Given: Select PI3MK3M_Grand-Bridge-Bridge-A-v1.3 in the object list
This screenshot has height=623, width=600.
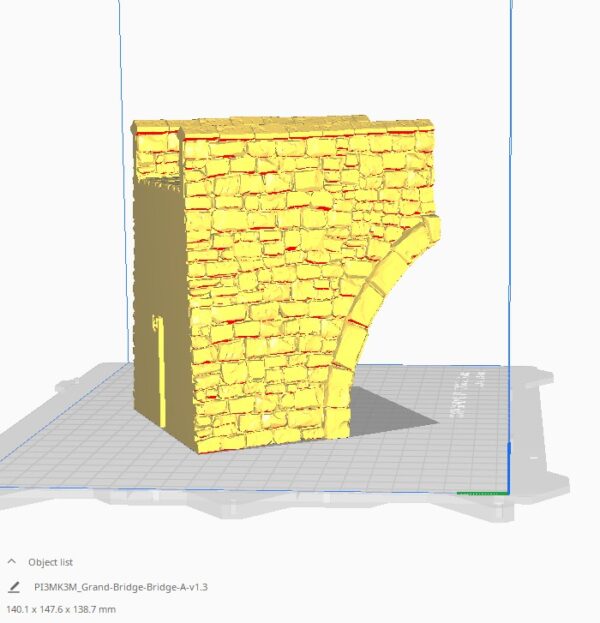Looking at the screenshot, I should [120, 587].
